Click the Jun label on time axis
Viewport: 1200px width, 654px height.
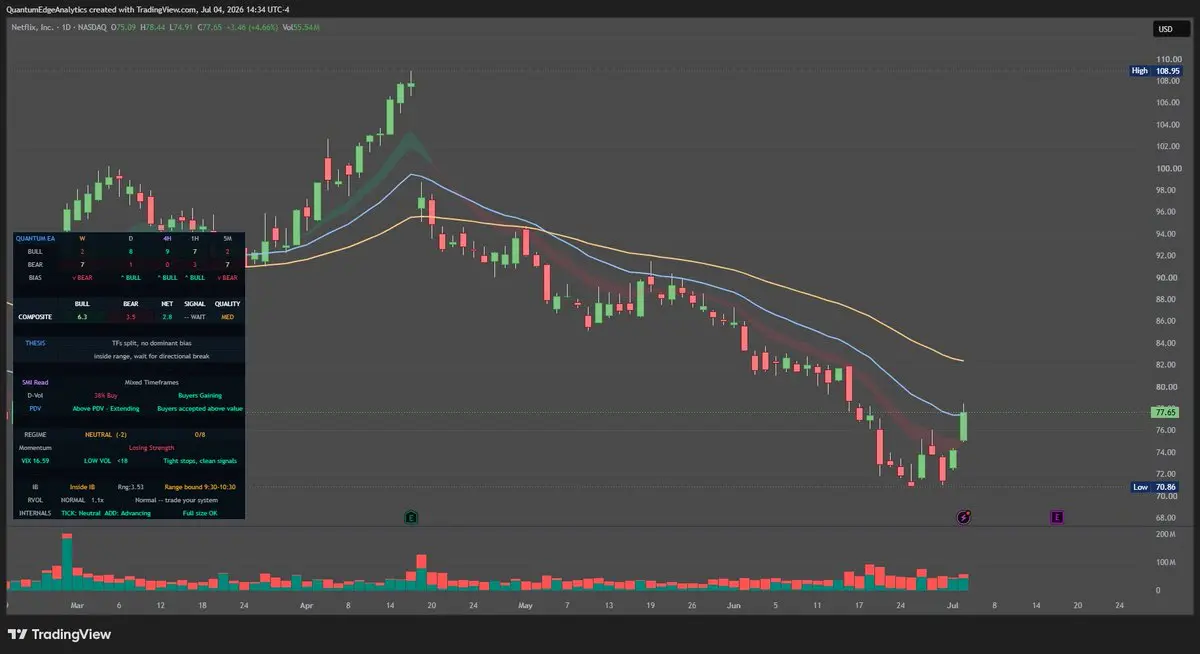tap(733, 606)
